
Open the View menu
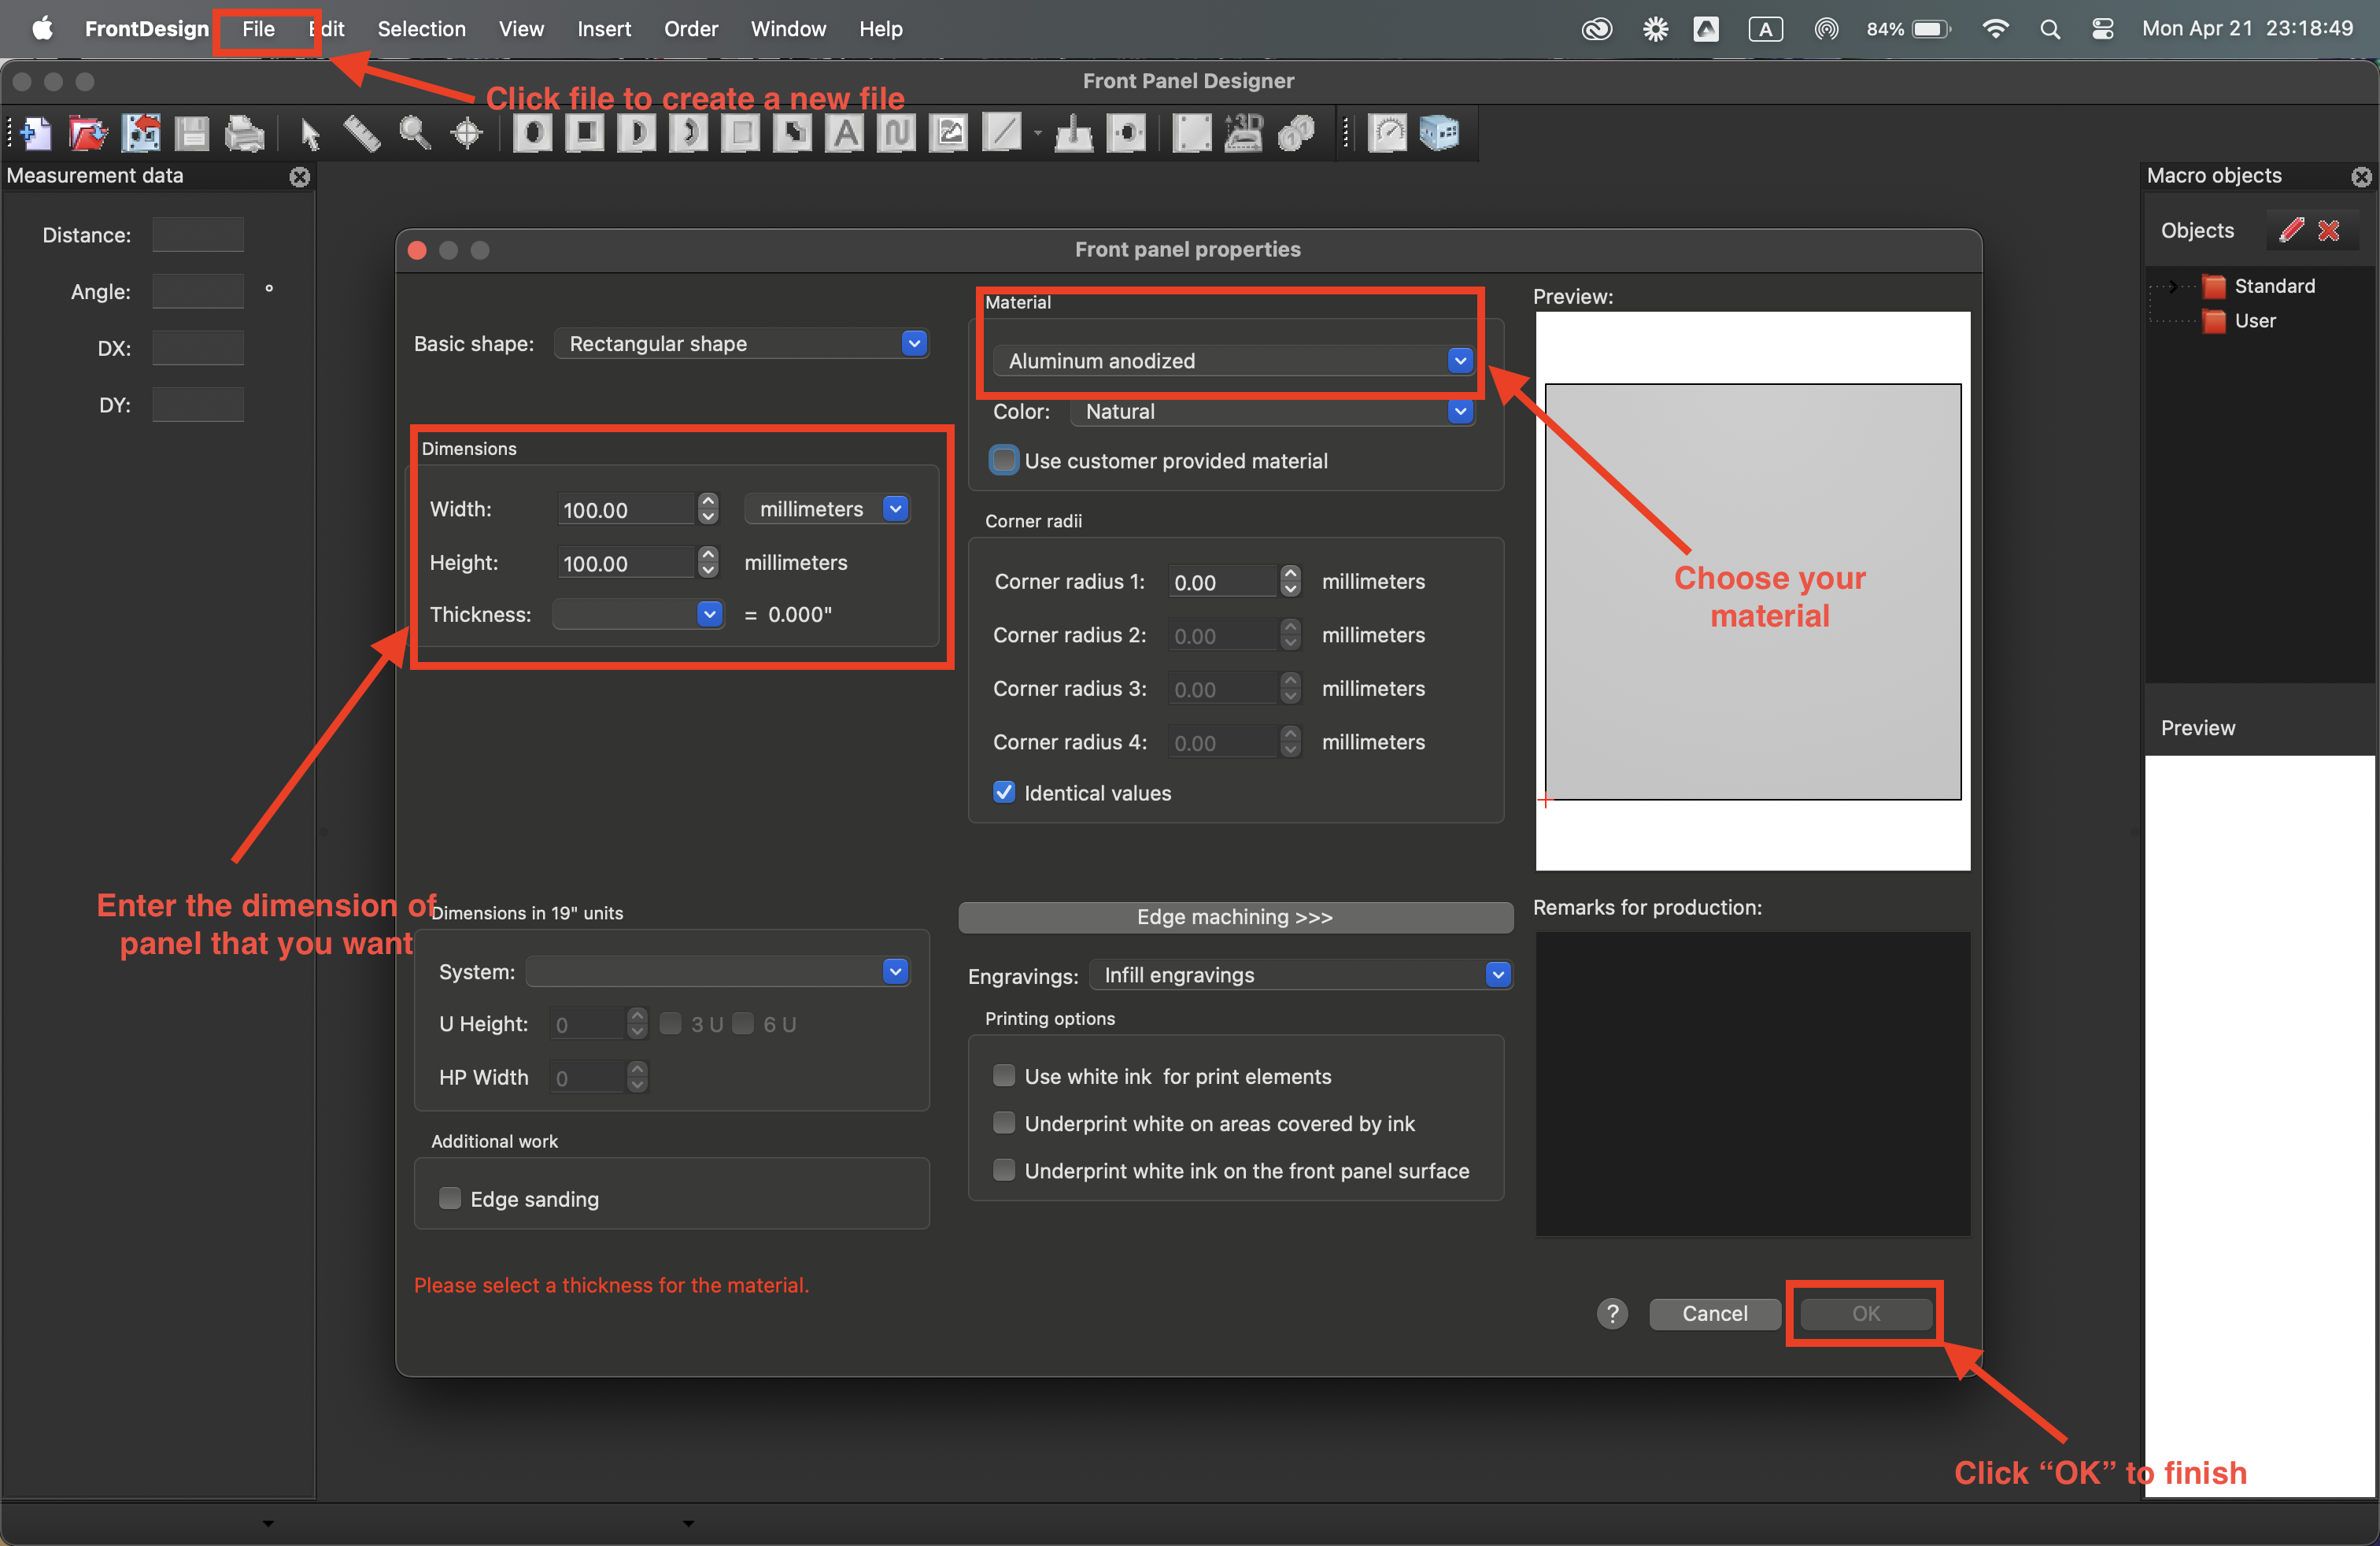(x=521, y=29)
